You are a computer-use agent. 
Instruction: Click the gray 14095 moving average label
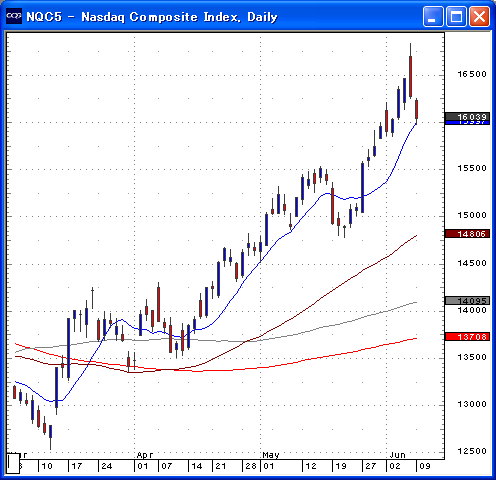click(x=468, y=301)
